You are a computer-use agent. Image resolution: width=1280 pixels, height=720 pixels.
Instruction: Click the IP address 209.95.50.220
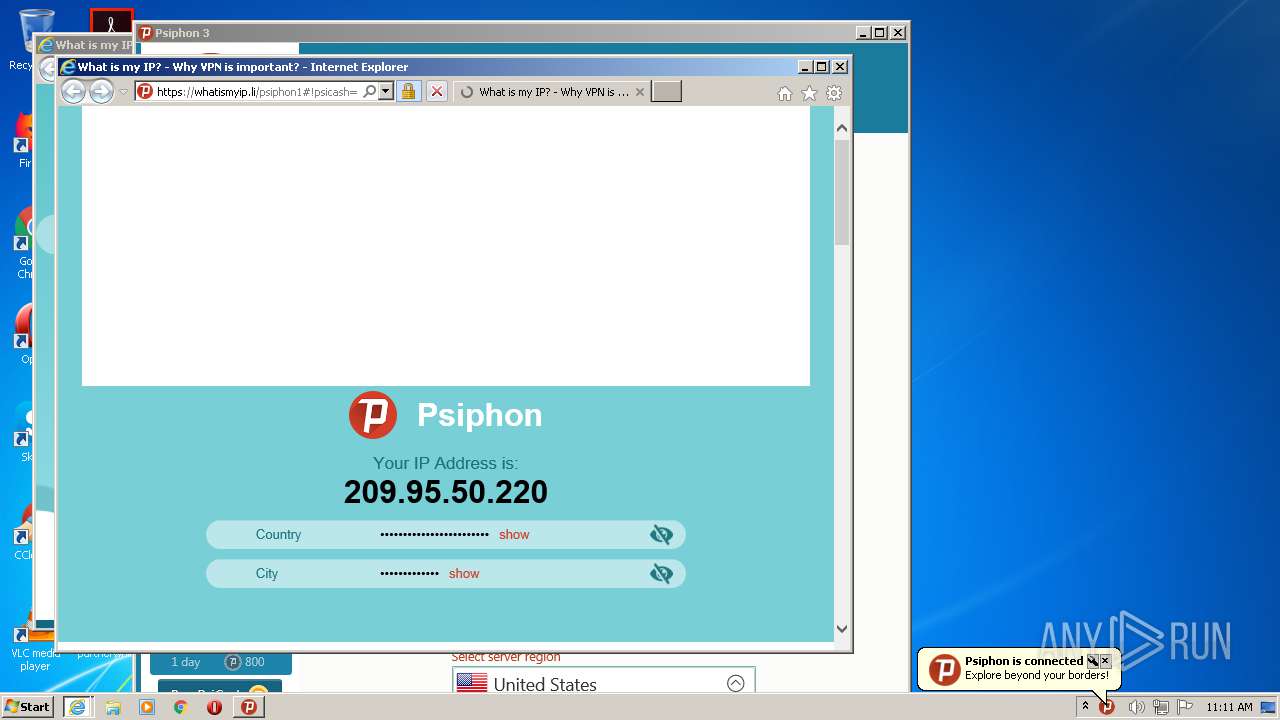446,492
